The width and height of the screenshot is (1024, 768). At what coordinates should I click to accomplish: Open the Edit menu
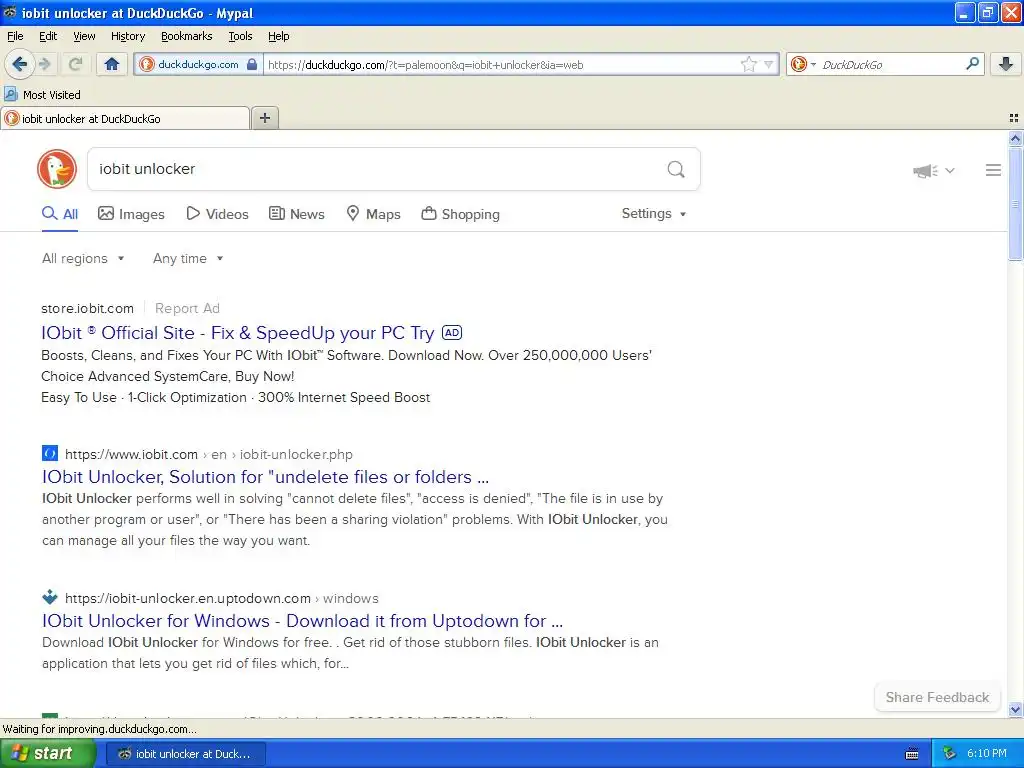48,36
